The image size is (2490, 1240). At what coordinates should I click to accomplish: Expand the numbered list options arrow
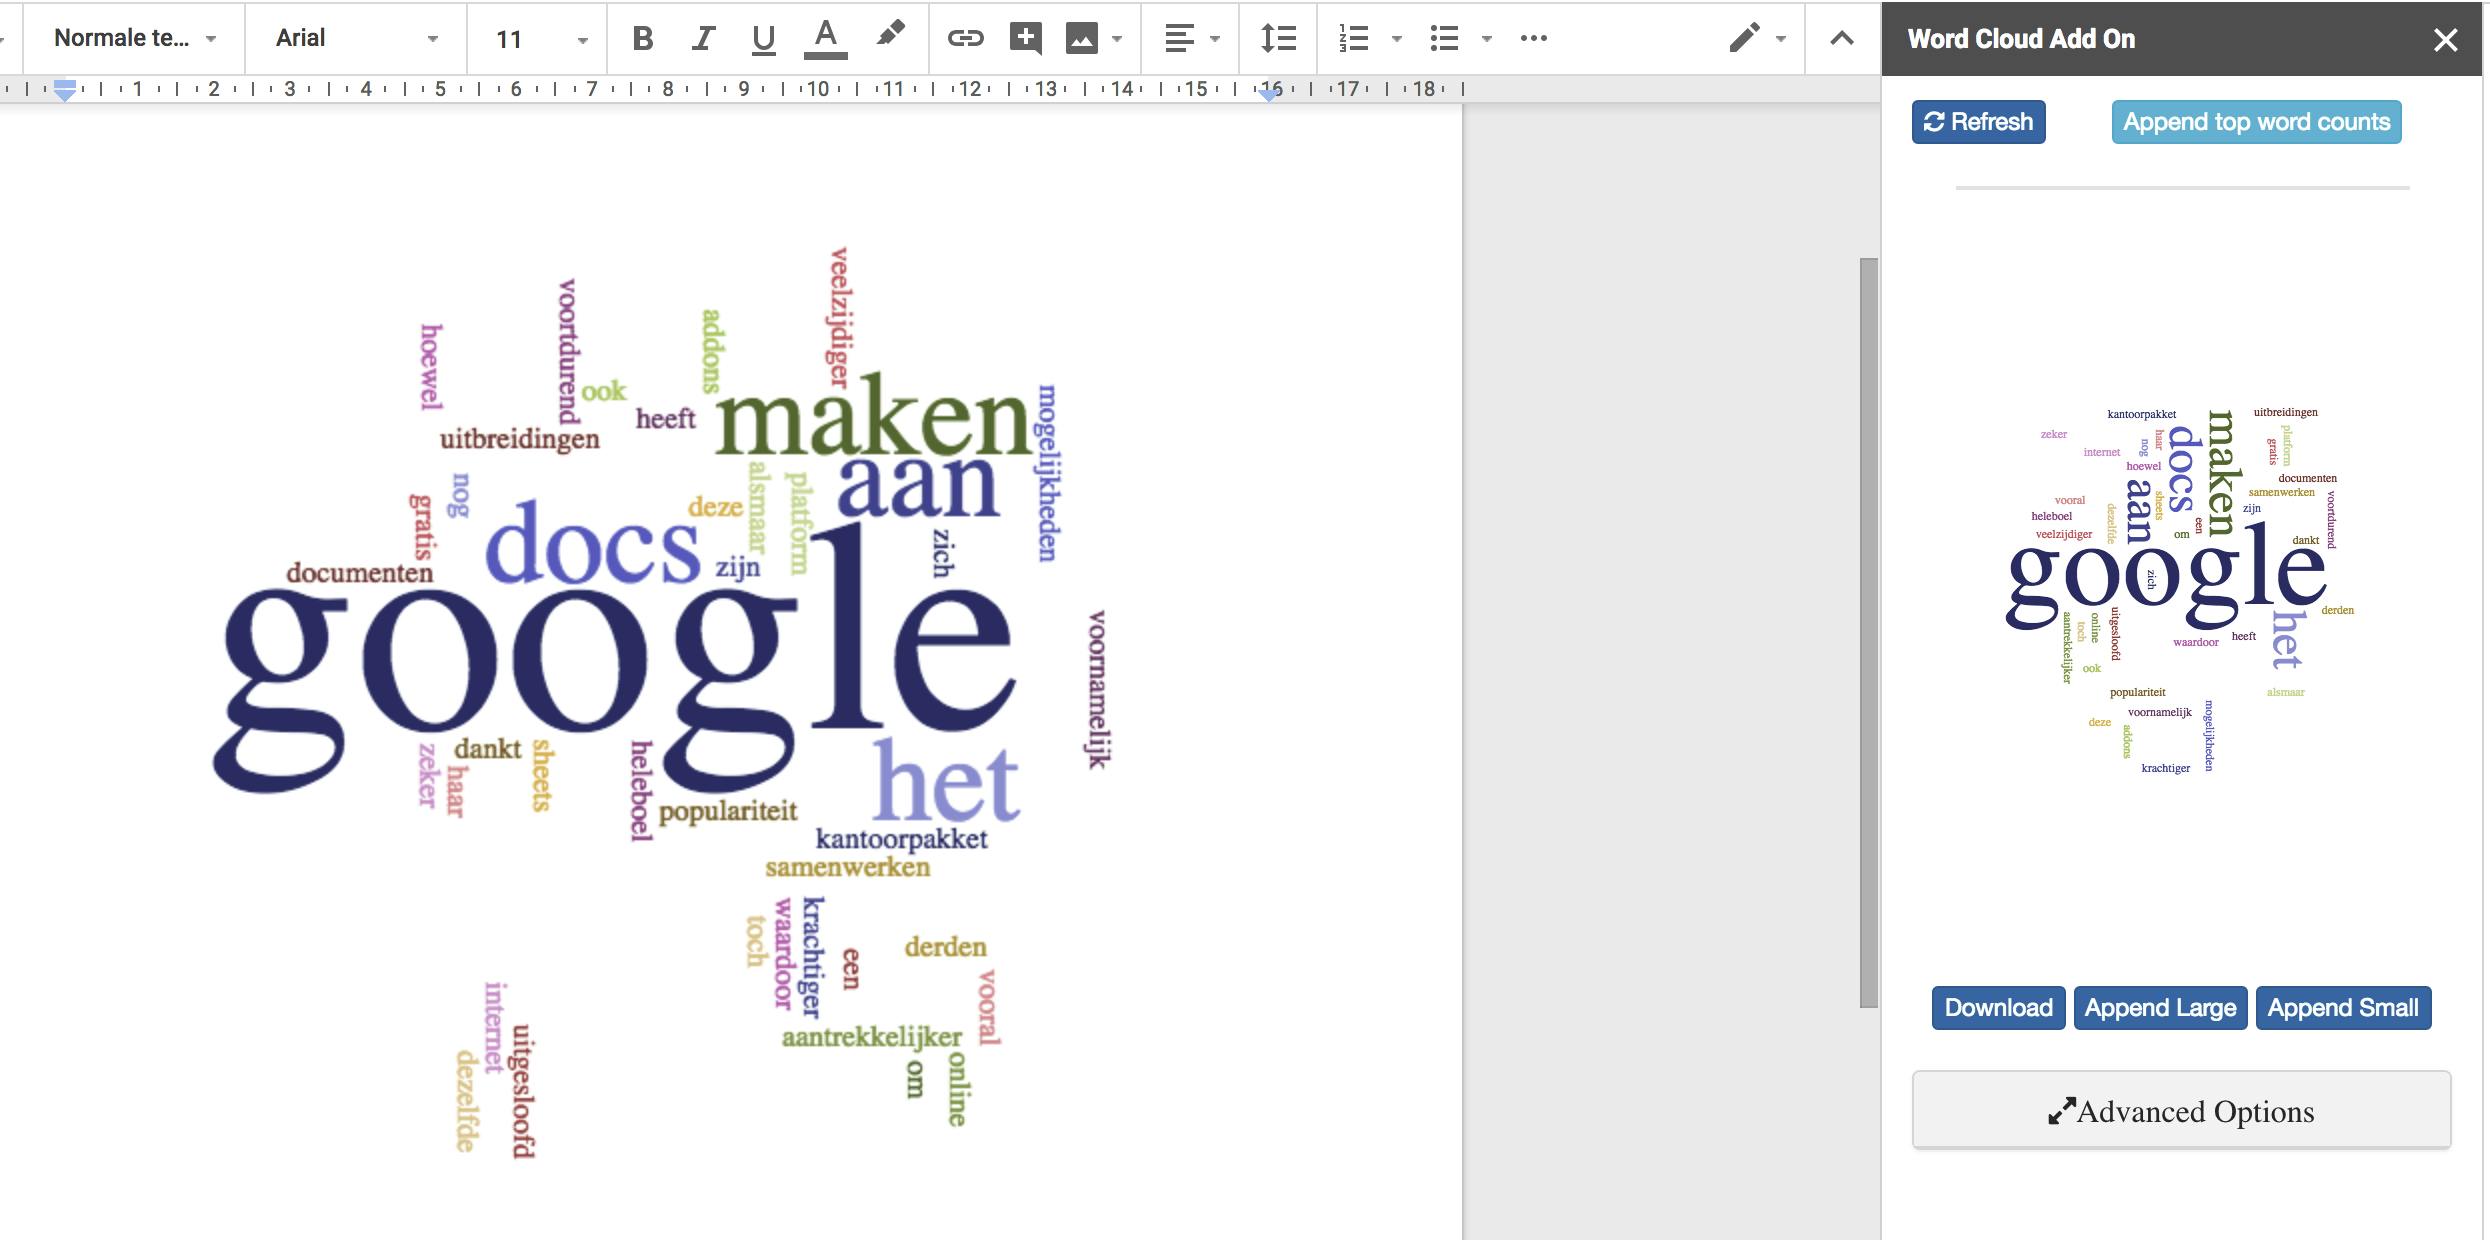coord(1397,38)
